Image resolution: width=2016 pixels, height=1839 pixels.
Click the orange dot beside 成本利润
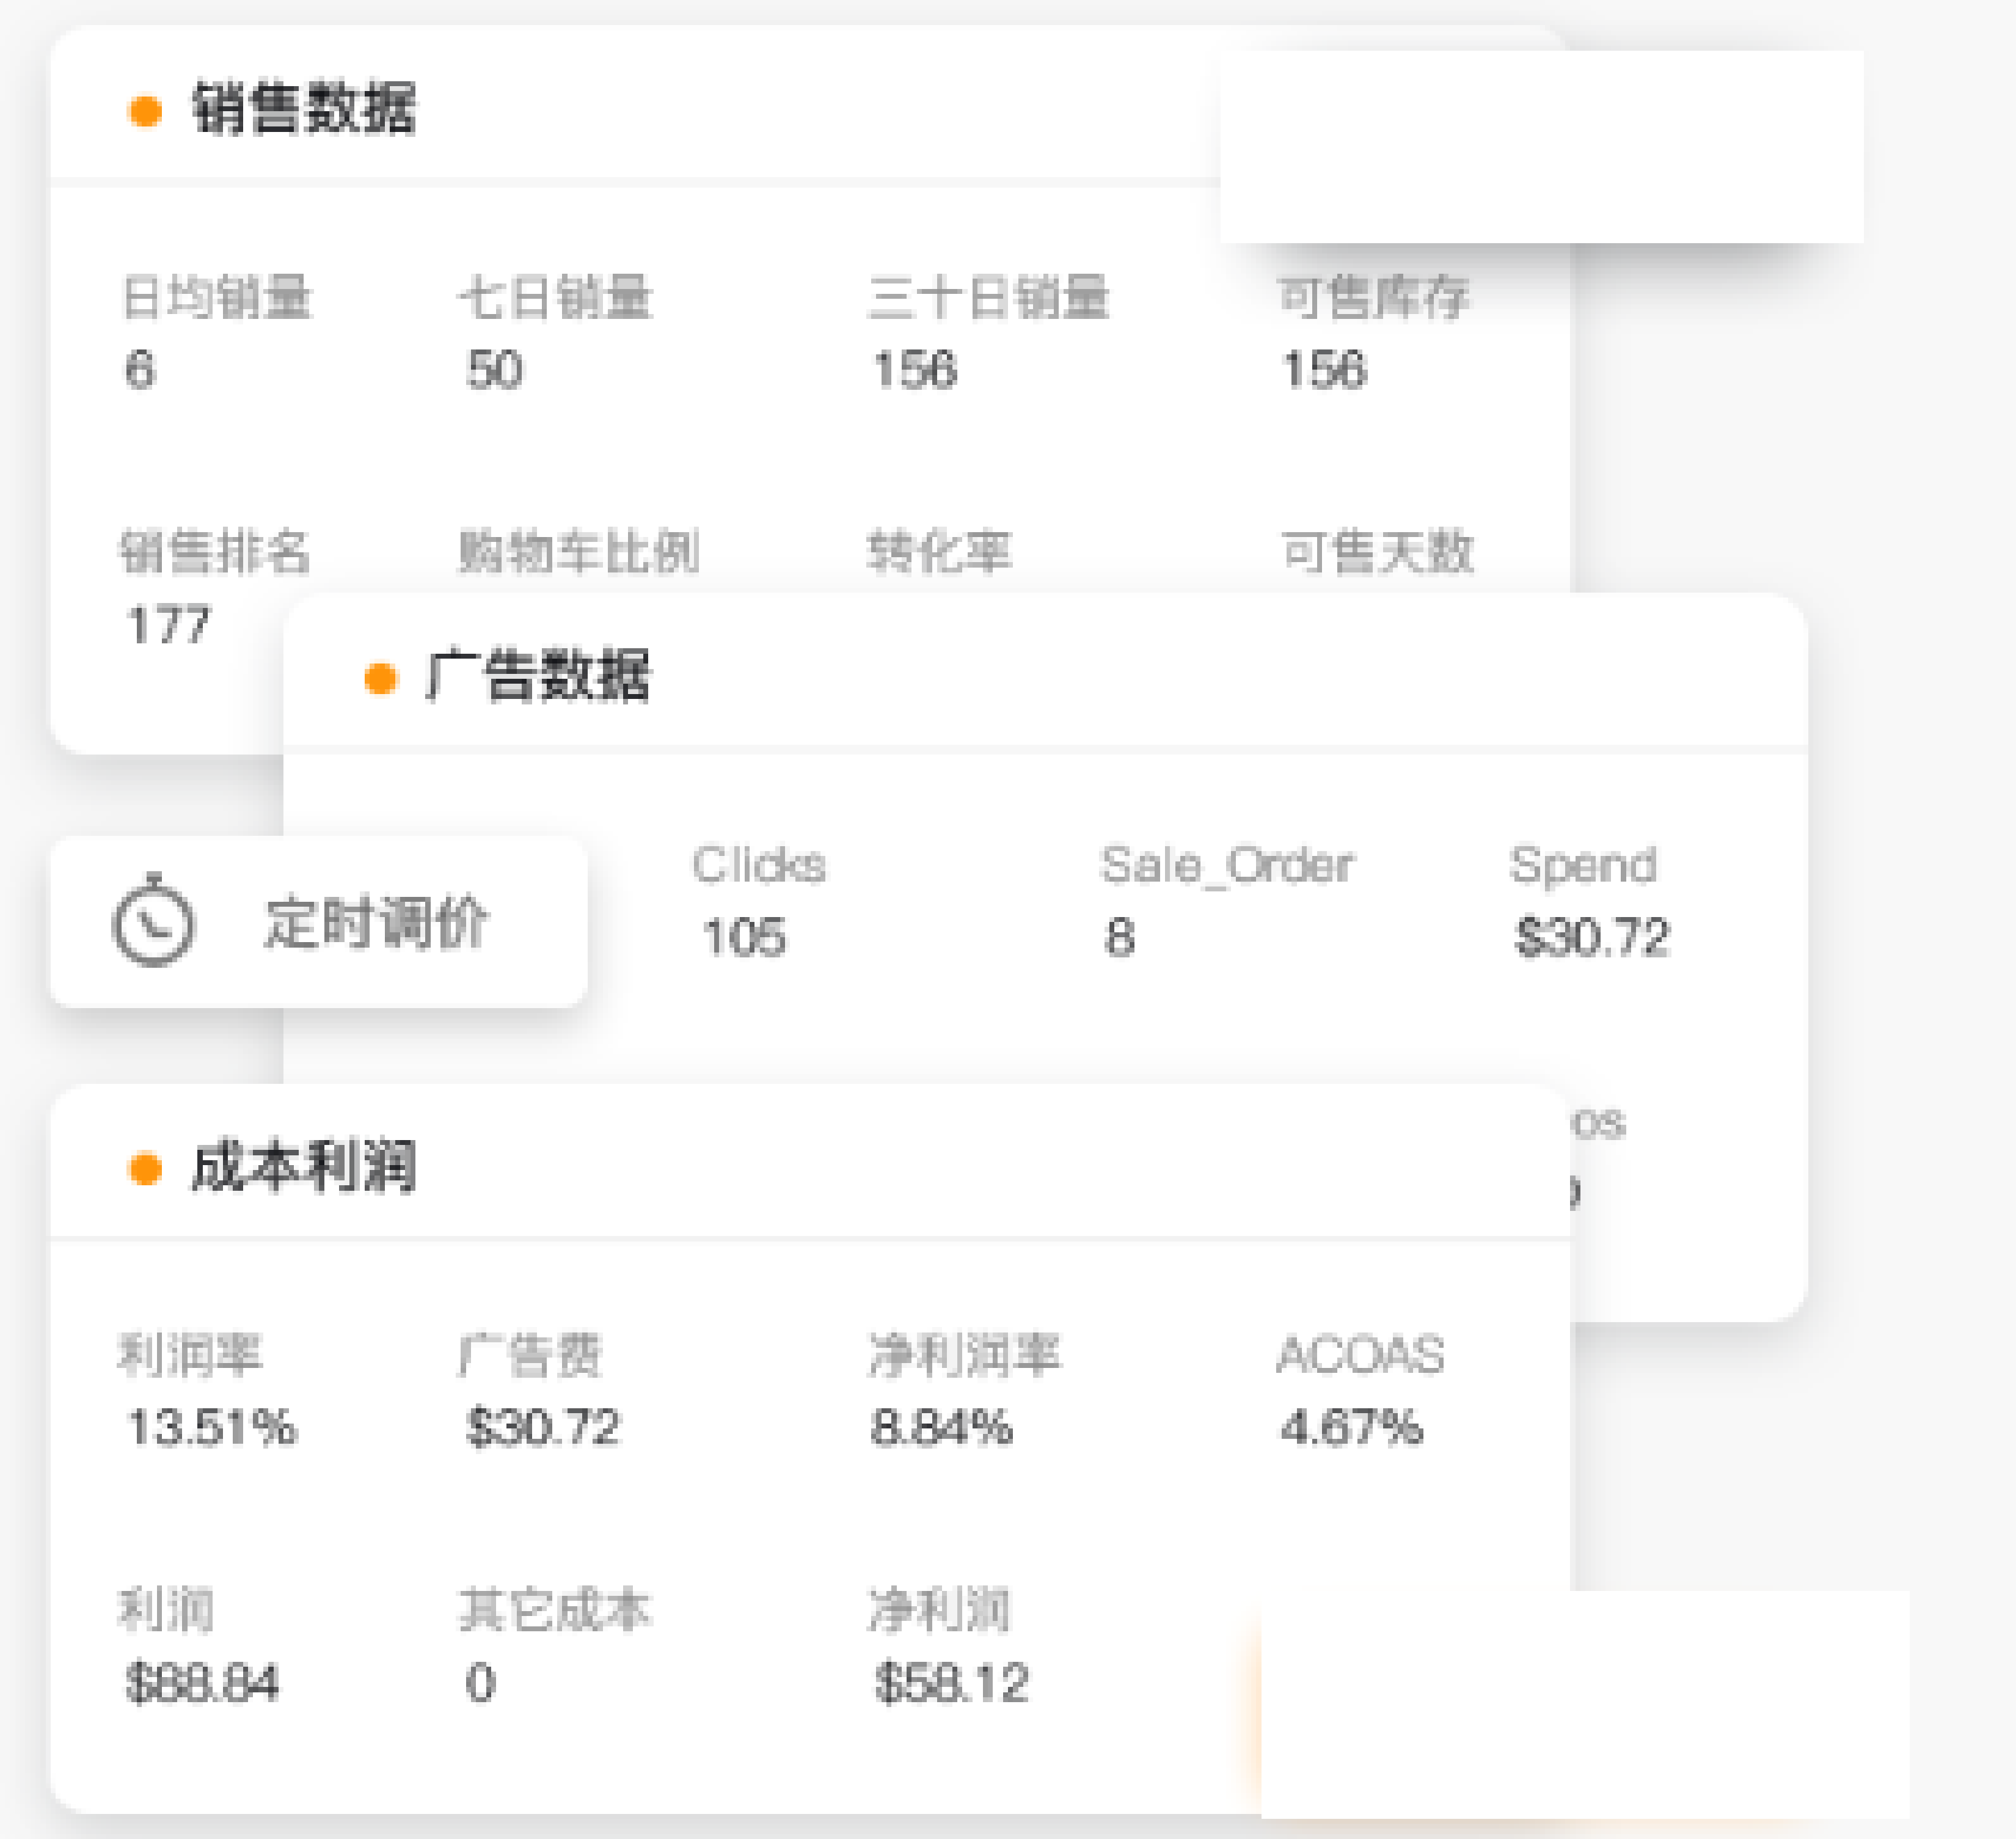[146, 1168]
